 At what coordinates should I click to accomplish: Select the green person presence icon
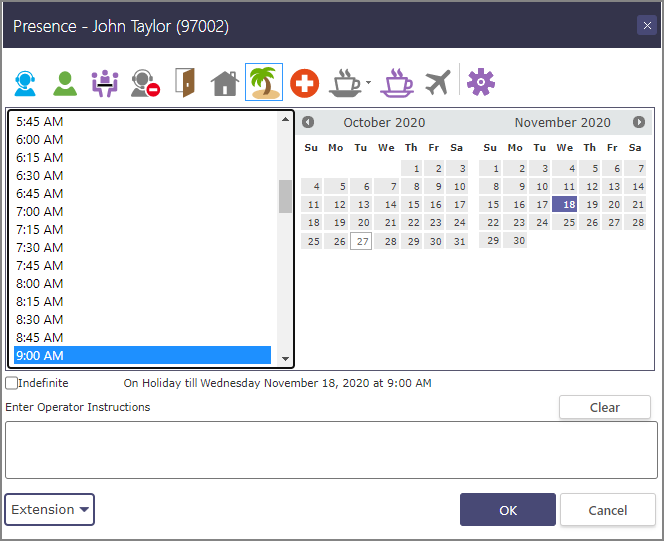tap(65, 83)
